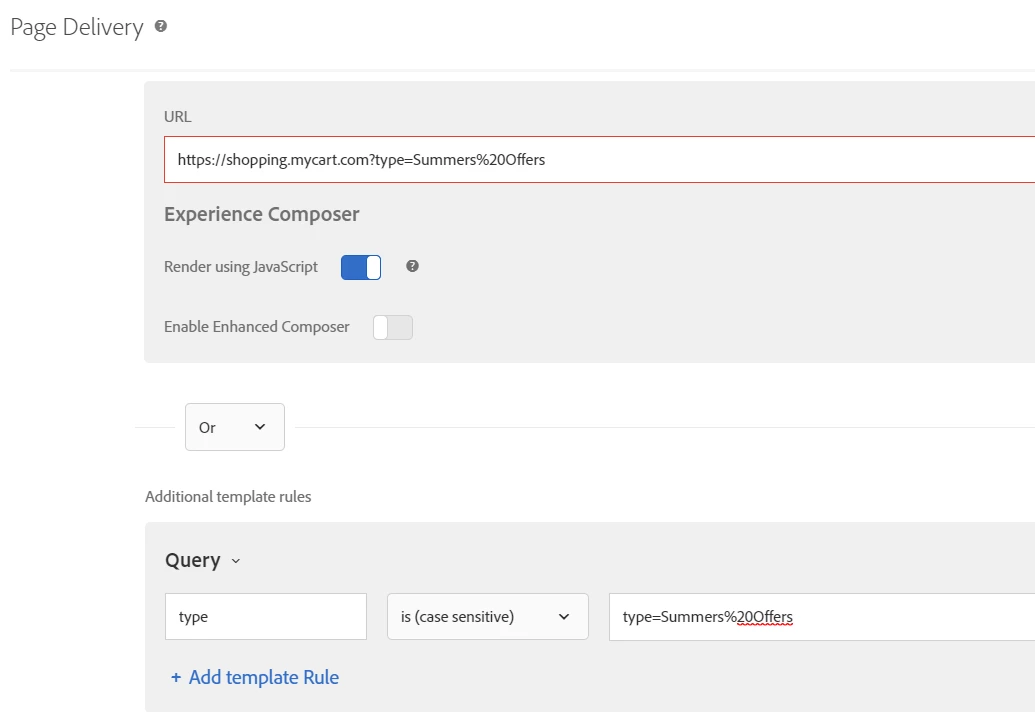This screenshot has width=1035, height=712.
Task: Click the query parameter name field containing type
Action: pyautogui.click(x=265, y=617)
